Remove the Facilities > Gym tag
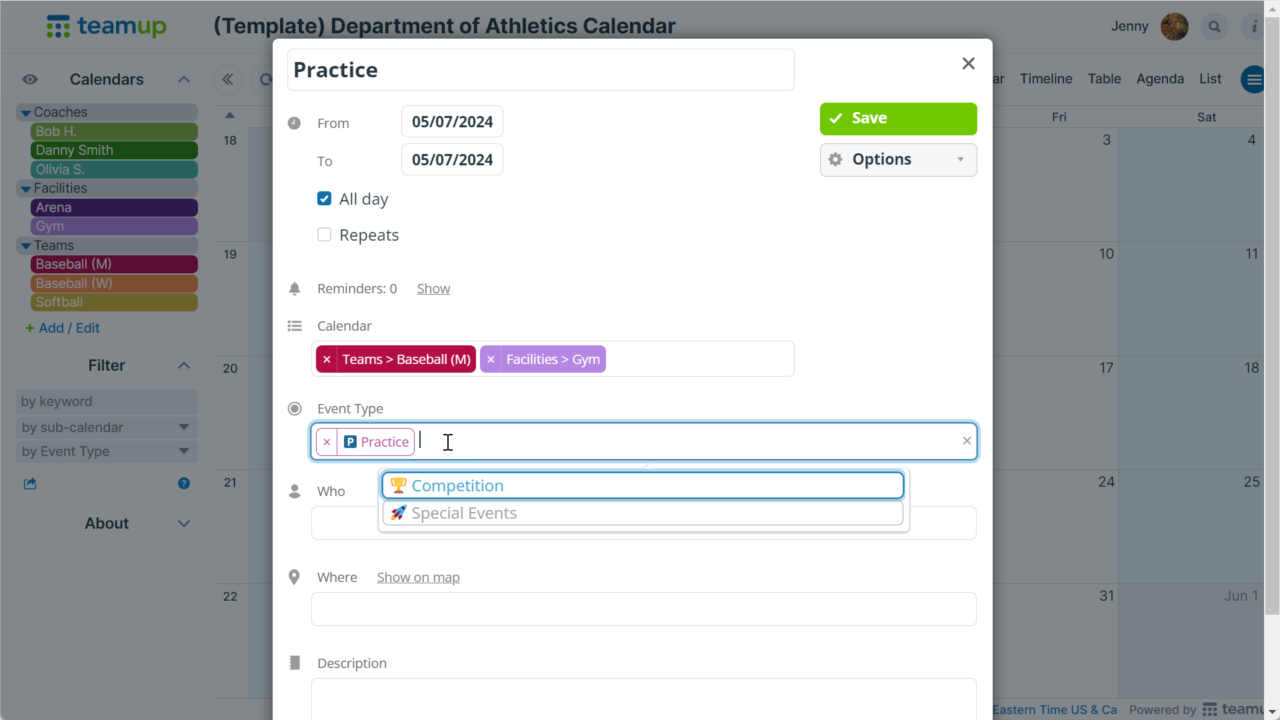 pyautogui.click(x=490, y=359)
